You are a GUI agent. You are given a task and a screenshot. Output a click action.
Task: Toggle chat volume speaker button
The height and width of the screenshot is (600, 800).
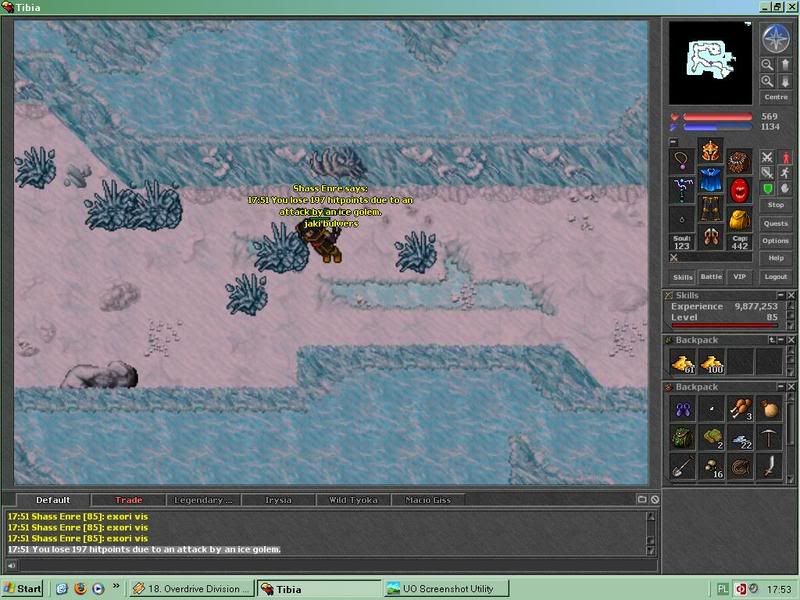pyautogui.click(x=11, y=565)
